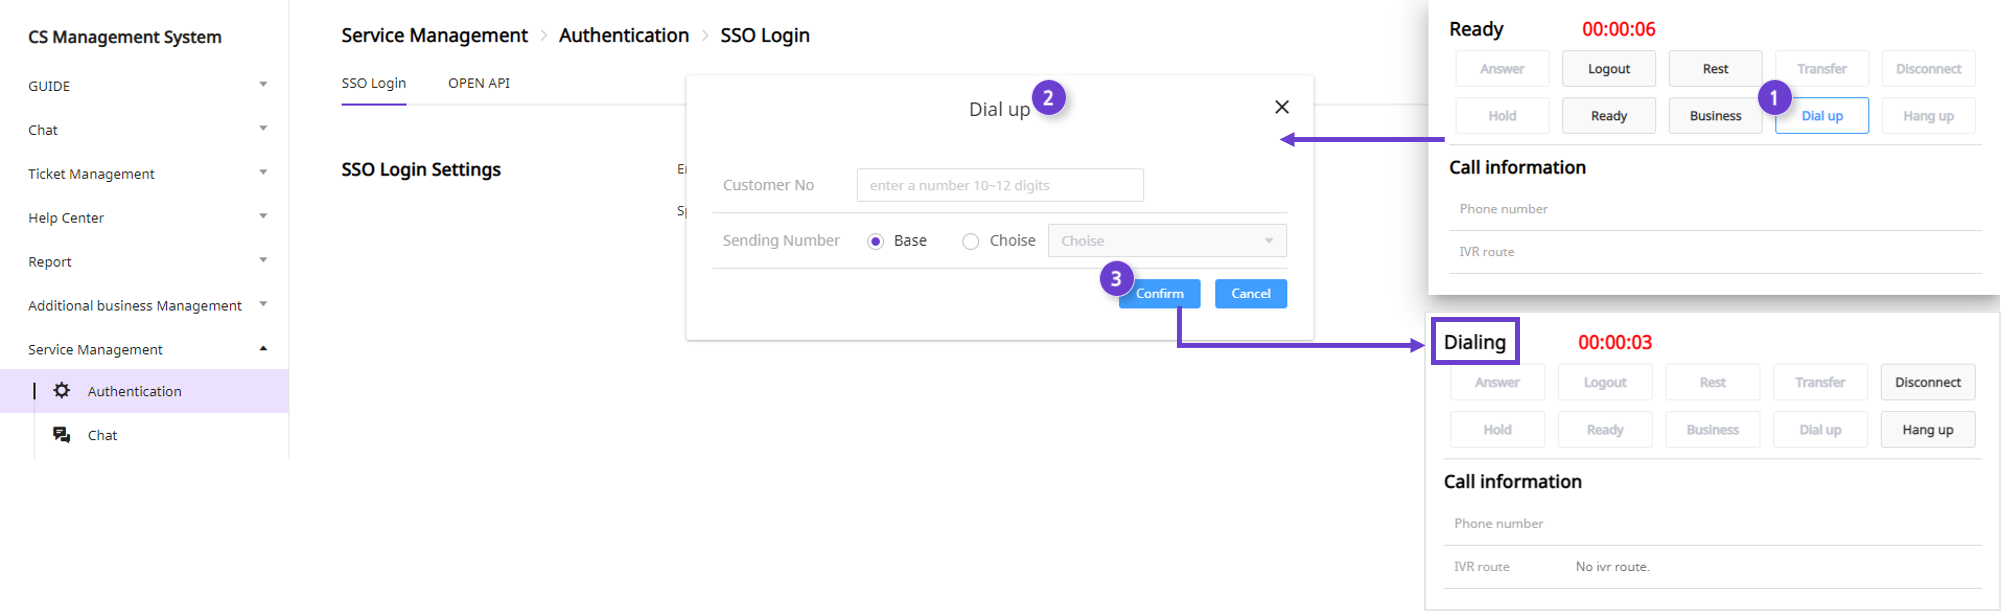Click the Chat bubbles icon under Service Management
This screenshot has width=2001, height=611.
pos(62,435)
